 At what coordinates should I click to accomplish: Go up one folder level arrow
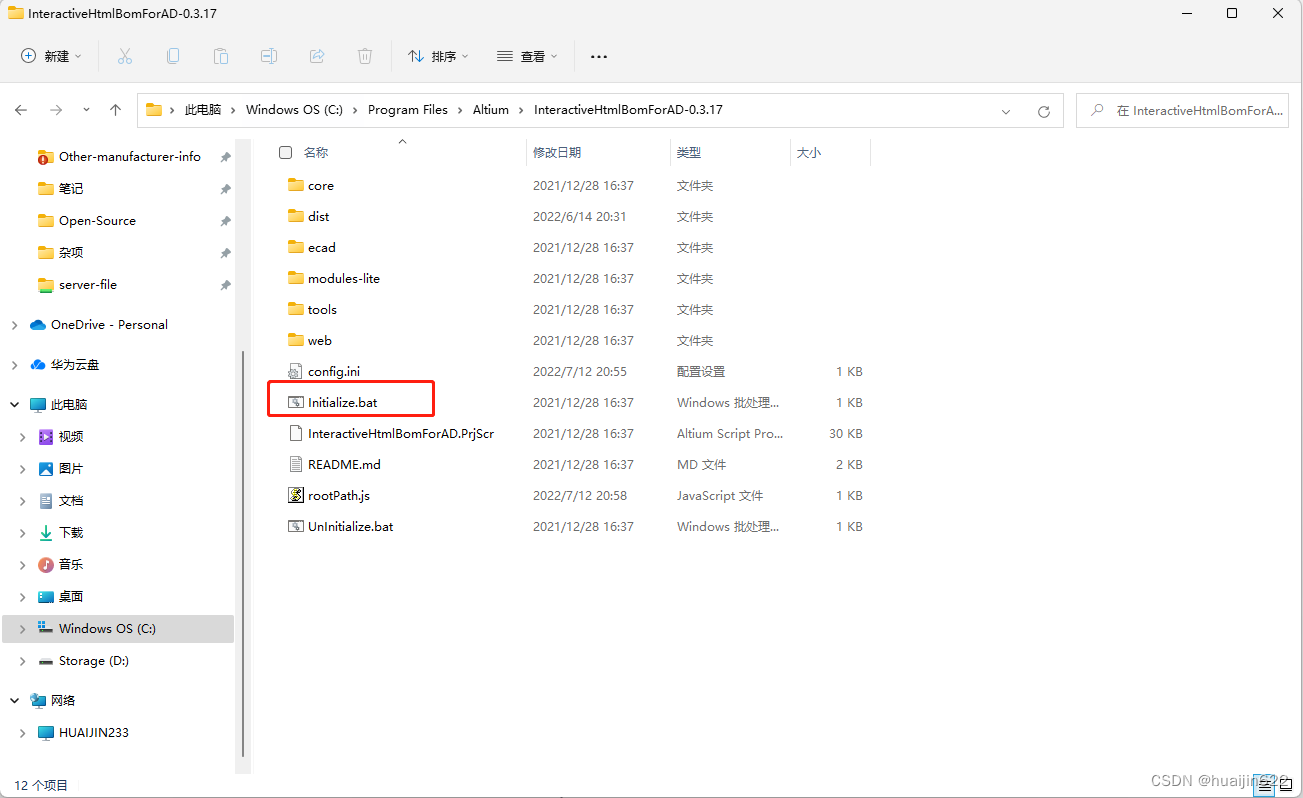click(116, 110)
